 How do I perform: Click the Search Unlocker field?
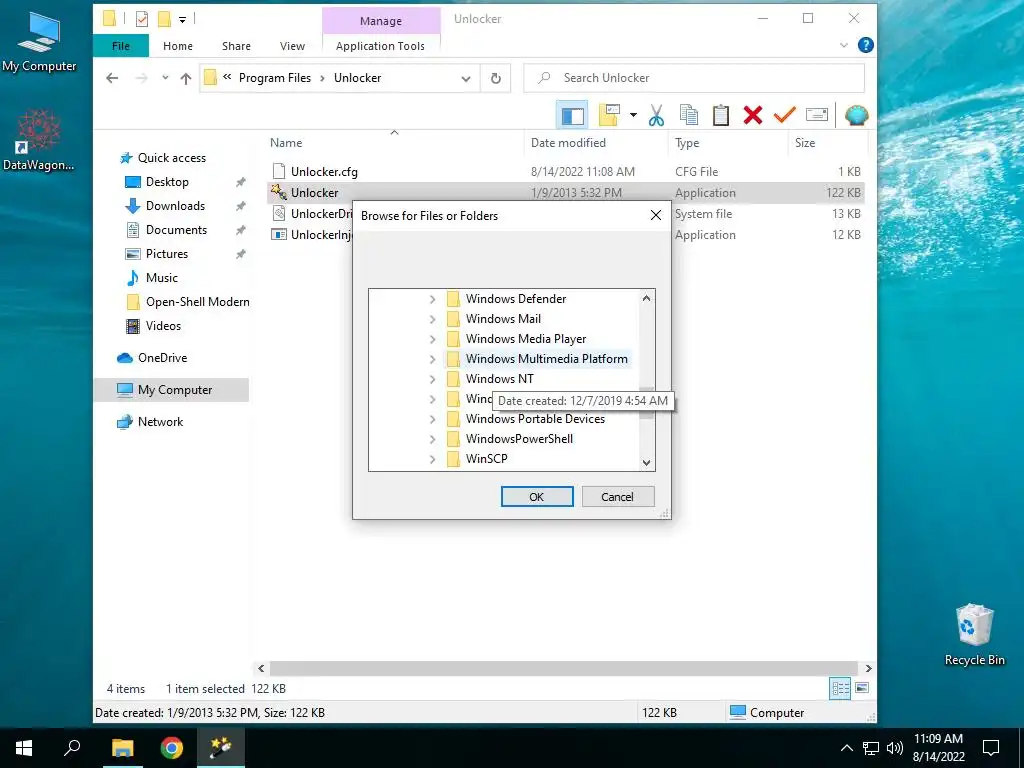pyautogui.click(x=694, y=78)
